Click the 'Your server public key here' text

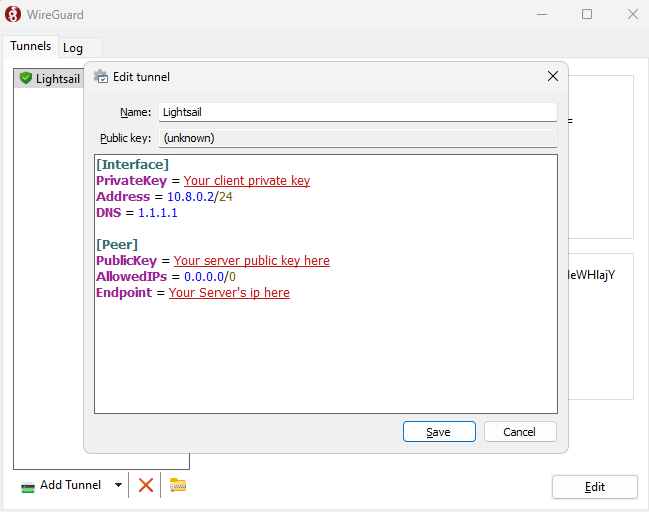point(252,261)
